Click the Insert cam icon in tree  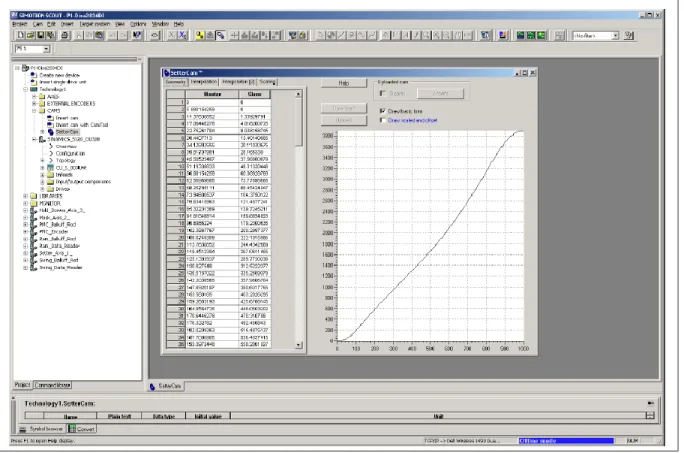tap(51, 118)
